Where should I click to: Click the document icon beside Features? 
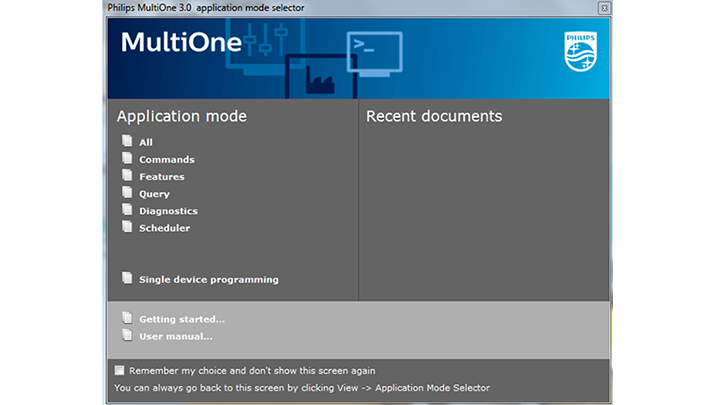(127, 175)
